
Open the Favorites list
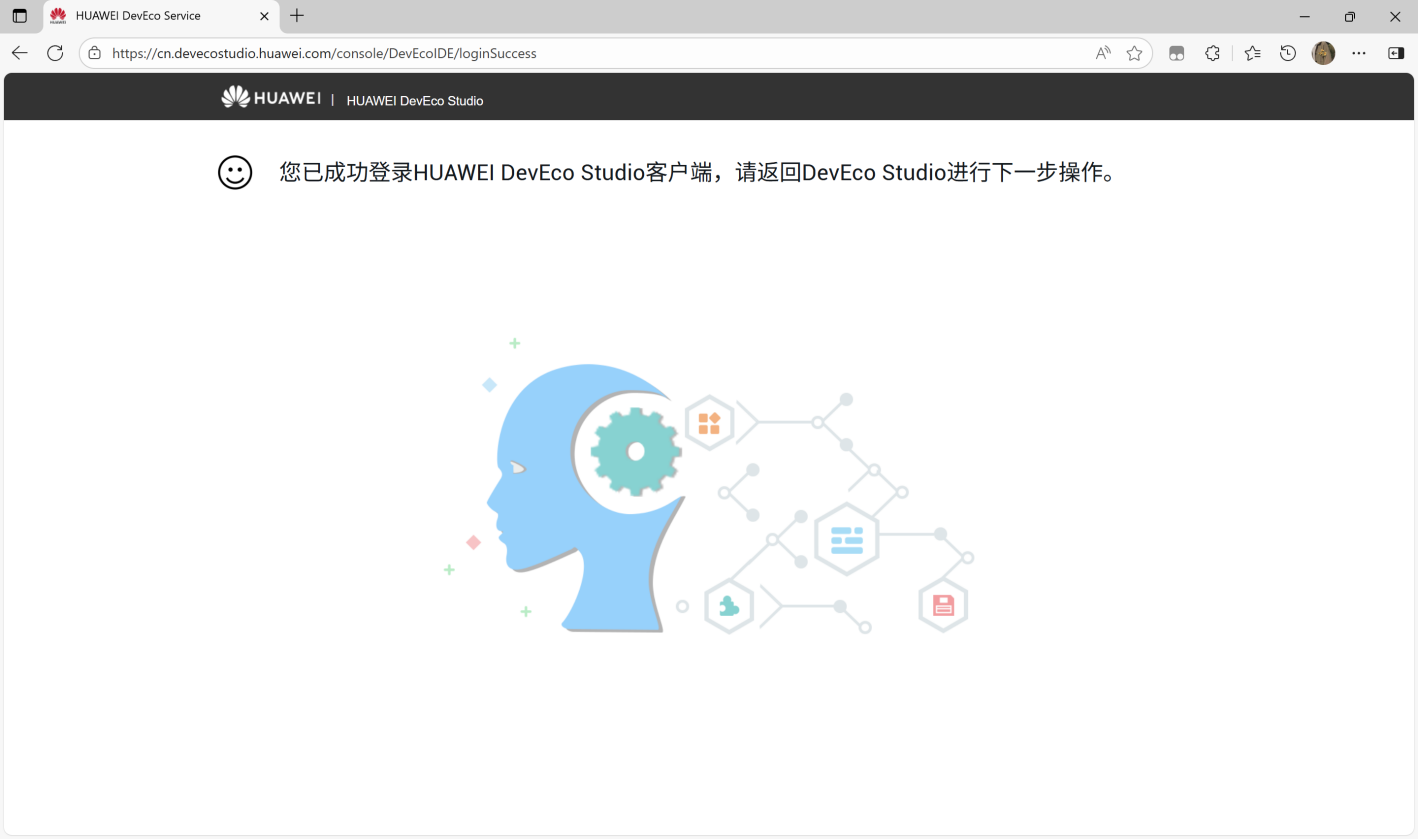tap(1253, 53)
